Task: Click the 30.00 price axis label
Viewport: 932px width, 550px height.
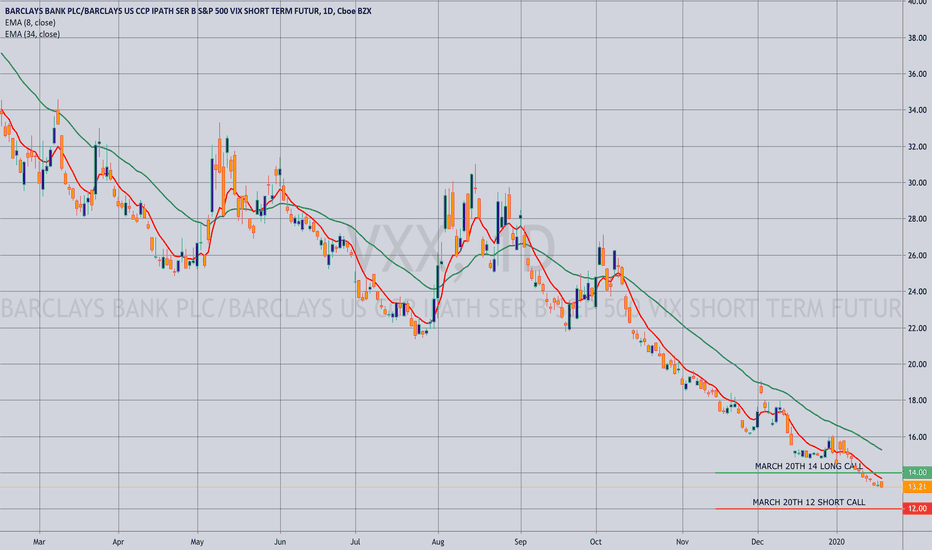Action: click(x=917, y=183)
